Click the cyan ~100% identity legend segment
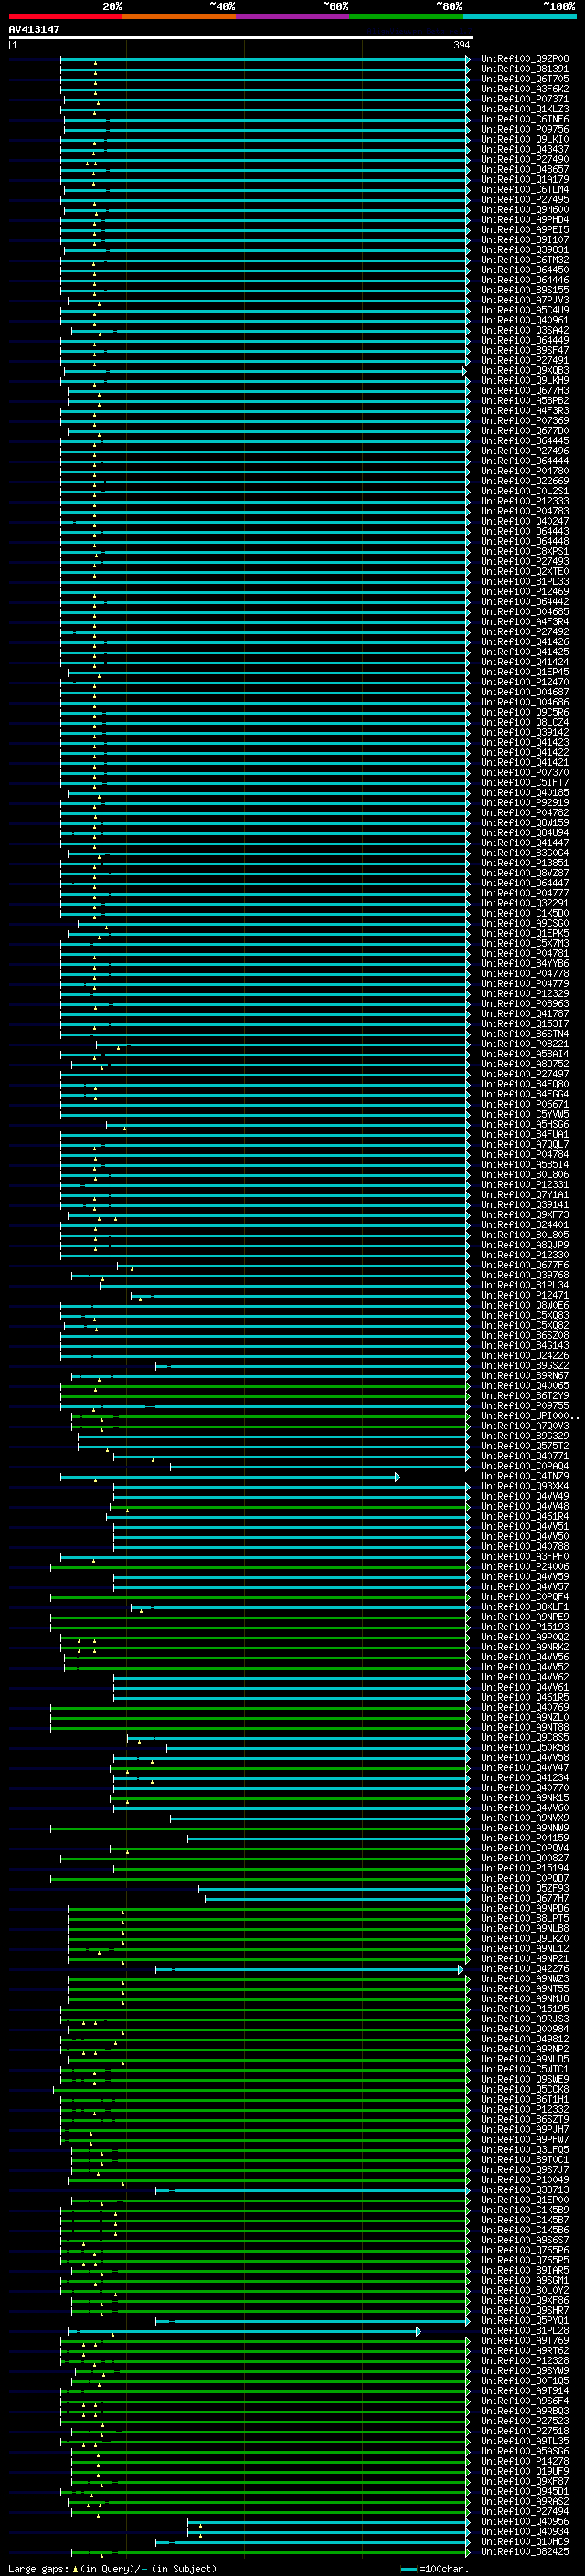Image resolution: width=585 pixels, height=2576 pixels. 519,16
